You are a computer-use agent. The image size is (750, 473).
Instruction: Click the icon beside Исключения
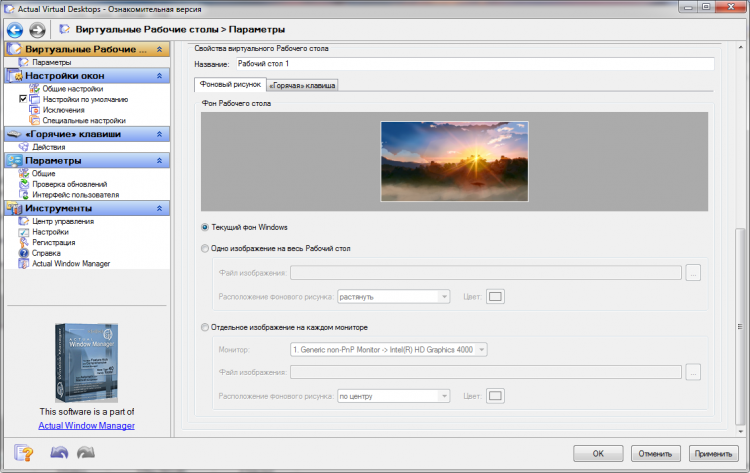[34, 110]
